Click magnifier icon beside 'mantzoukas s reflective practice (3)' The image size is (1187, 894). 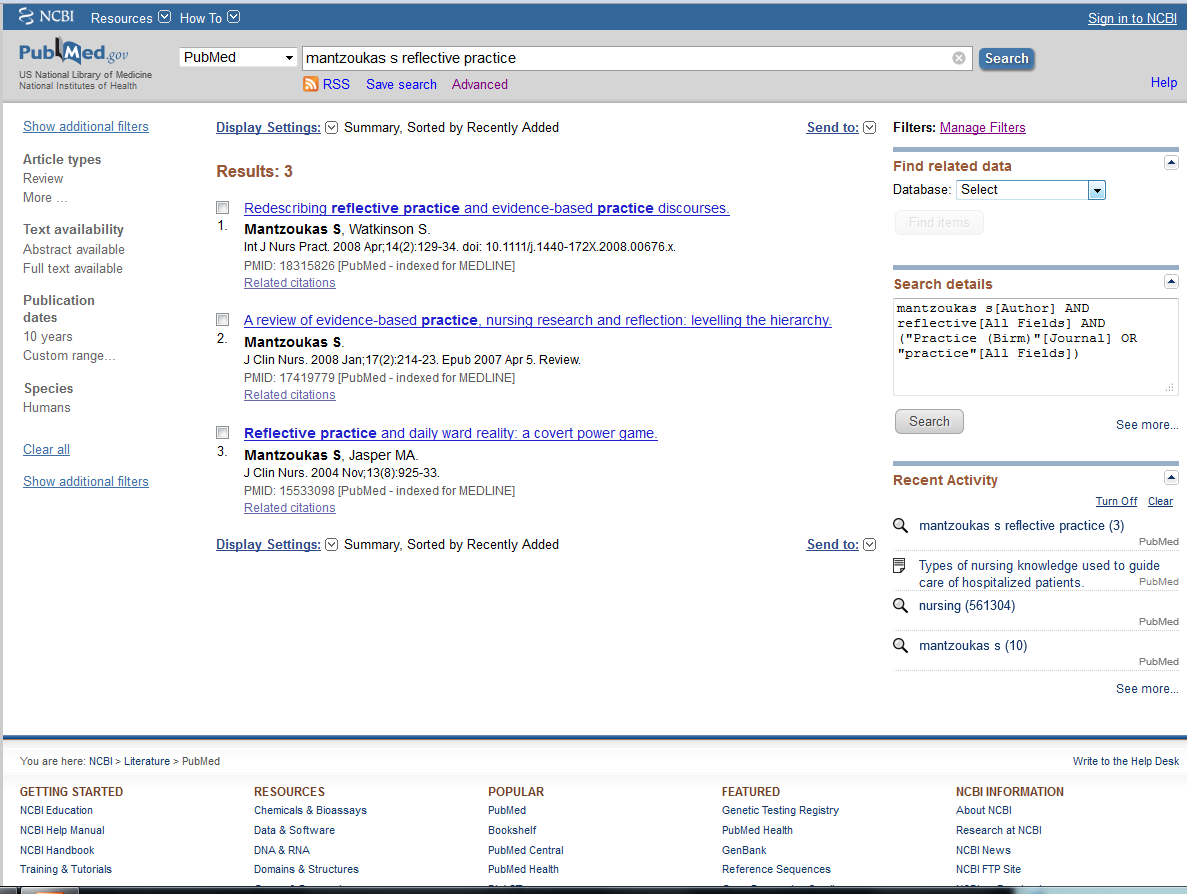click(900, 525)
